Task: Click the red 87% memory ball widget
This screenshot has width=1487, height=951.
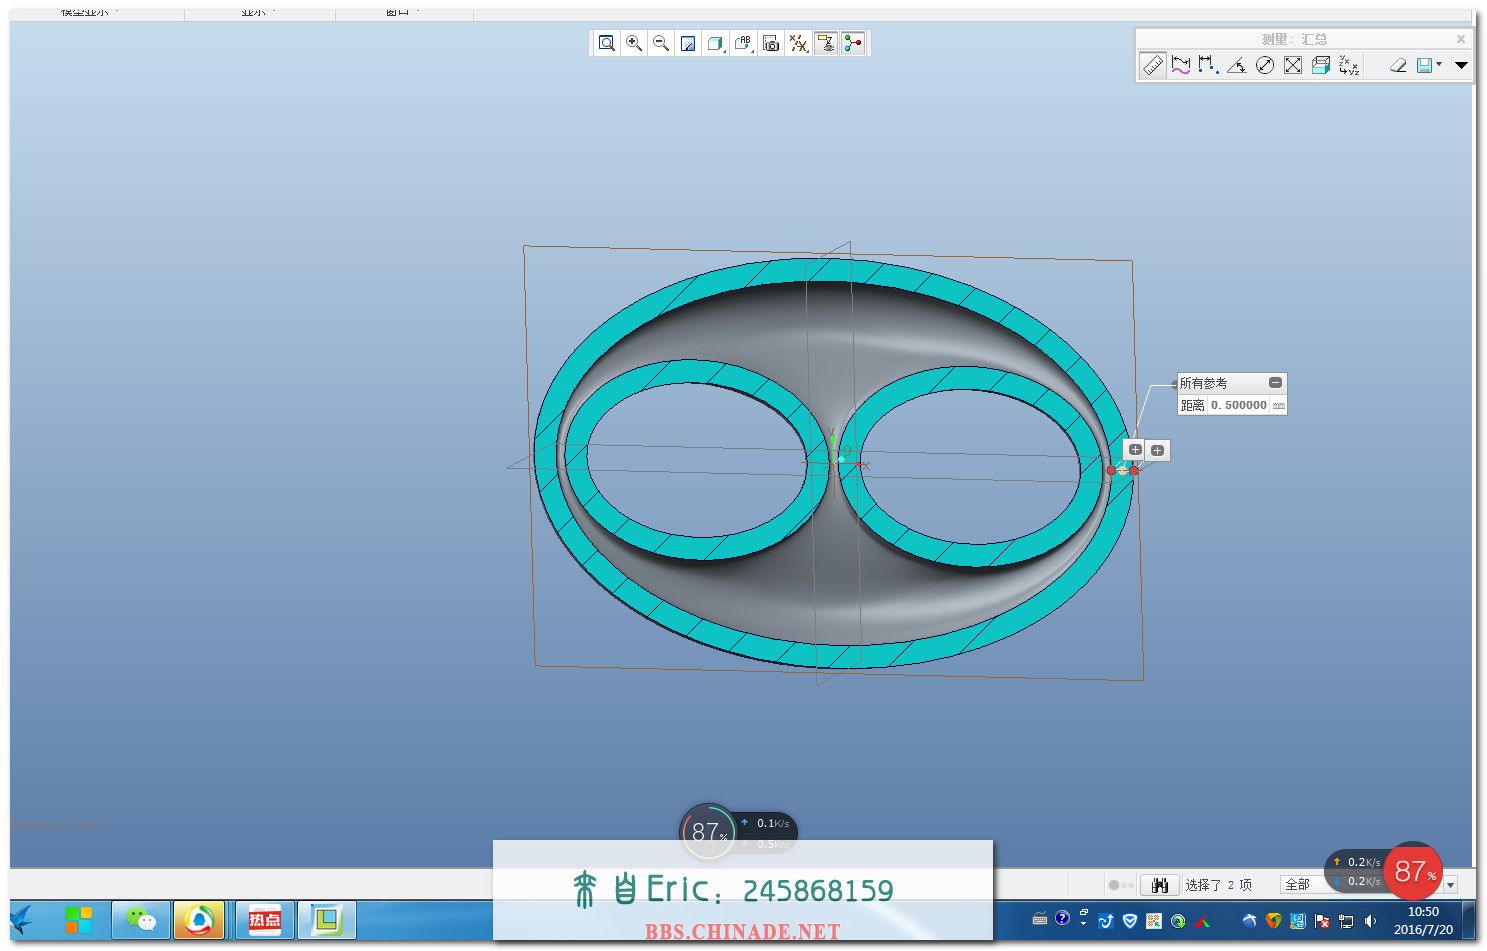Action: (1413, 871)
